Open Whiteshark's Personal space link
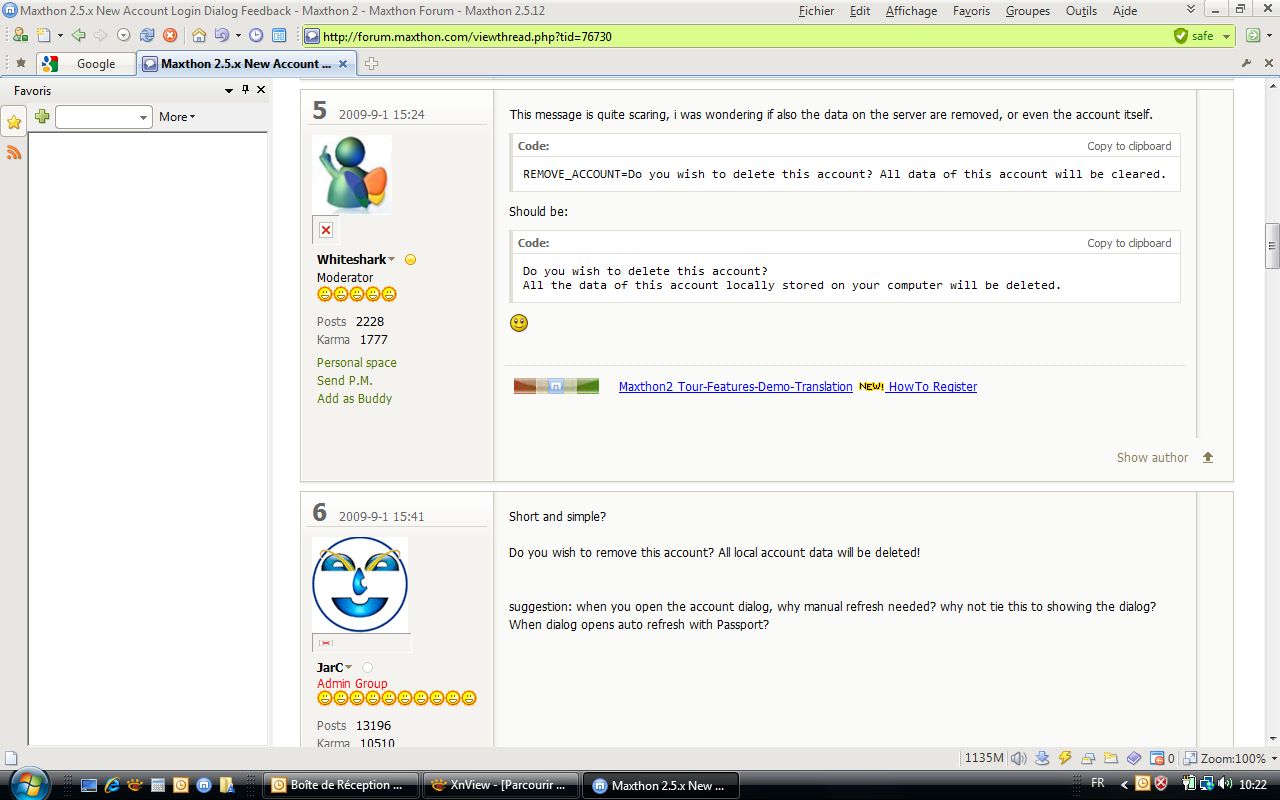This screenshot has width=1280, height=800. 357,362
